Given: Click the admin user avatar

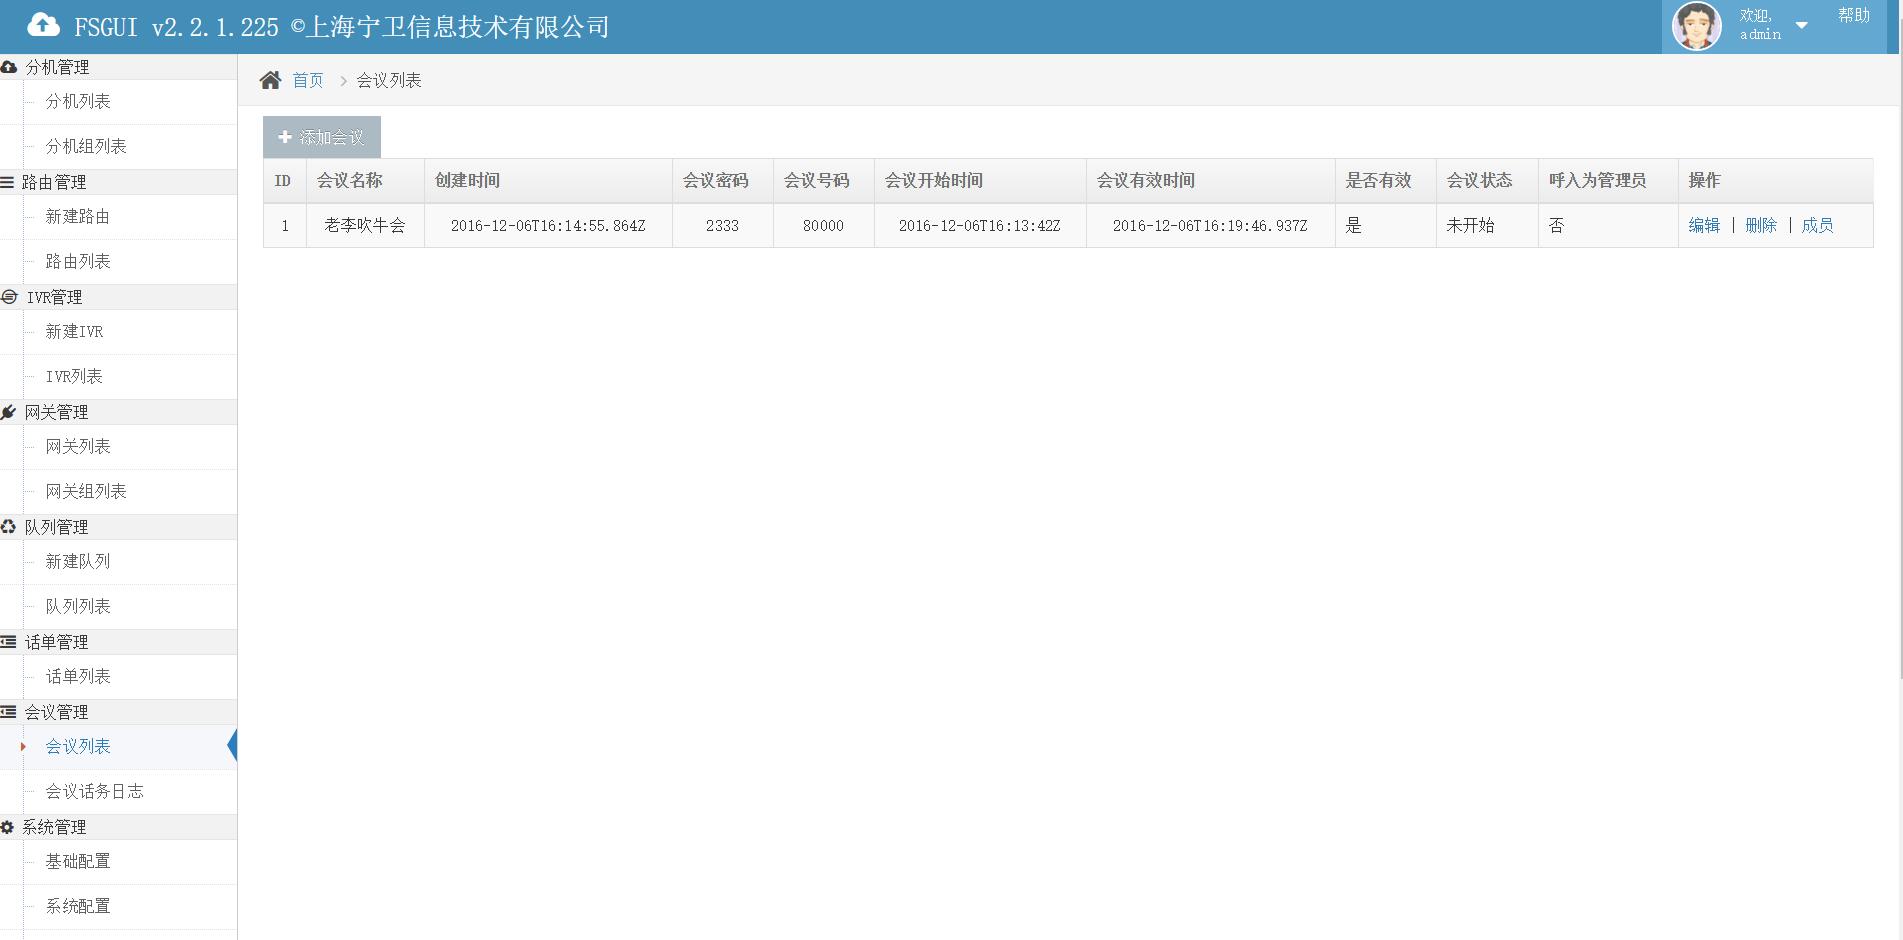Looking at the screenshot, I should point(1696,26).
